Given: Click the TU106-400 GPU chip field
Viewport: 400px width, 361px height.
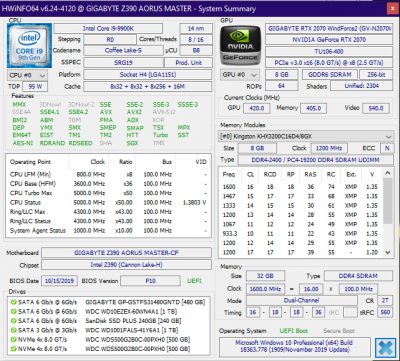Looking at the screenshot, I should (x=329, y=52).
